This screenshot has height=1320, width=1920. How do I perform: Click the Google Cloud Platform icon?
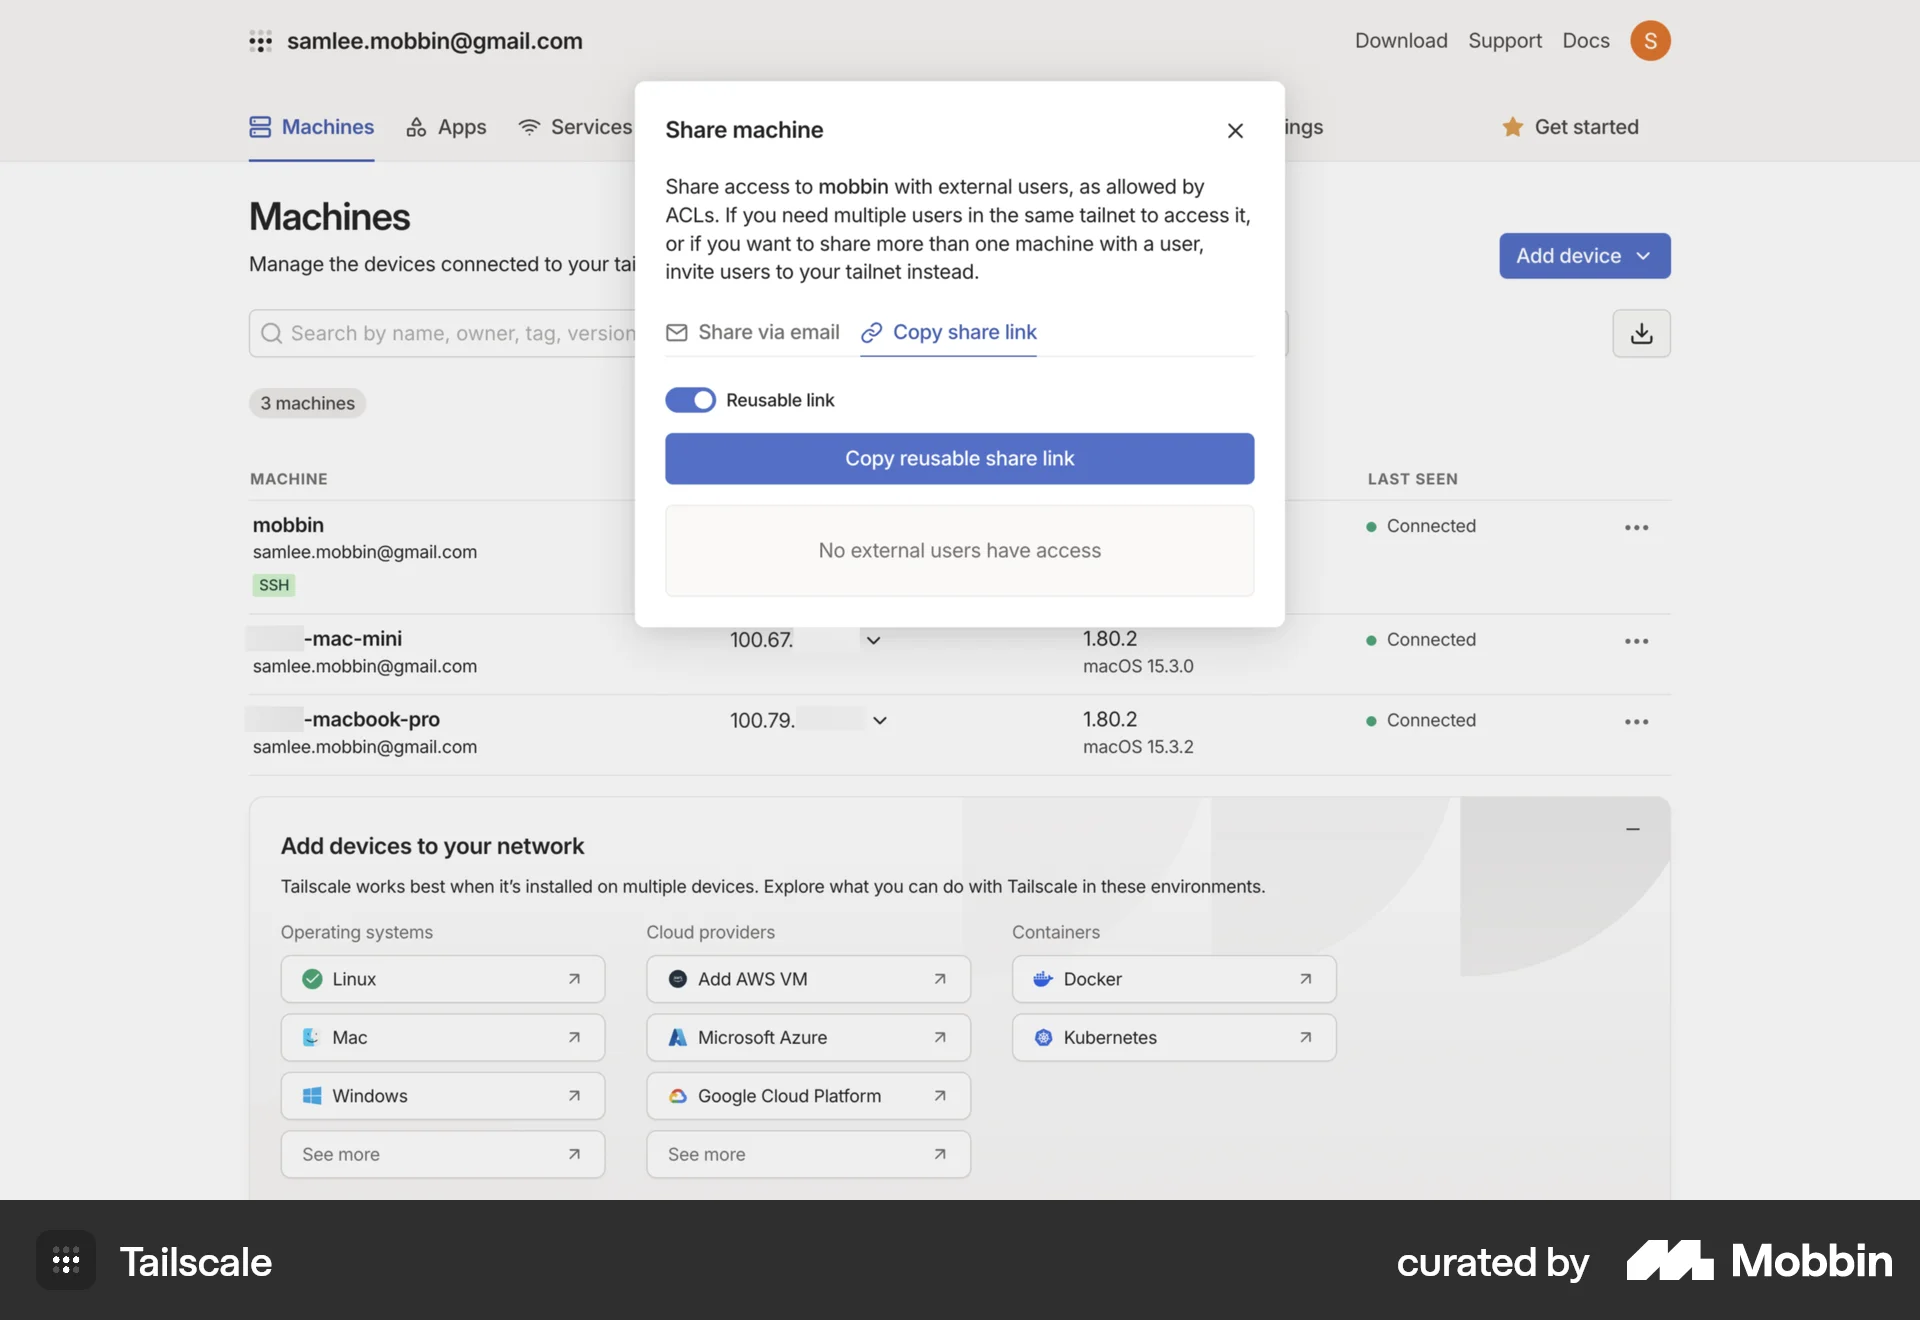(x=677, y=1096)
